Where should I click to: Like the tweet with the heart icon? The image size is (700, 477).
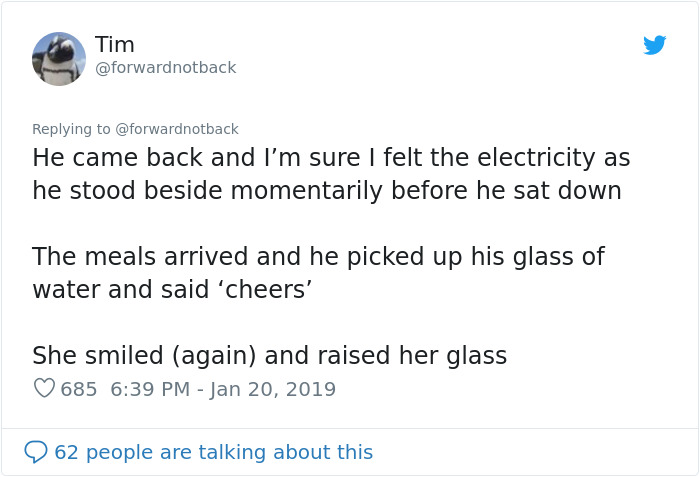[x=44, y=388]
